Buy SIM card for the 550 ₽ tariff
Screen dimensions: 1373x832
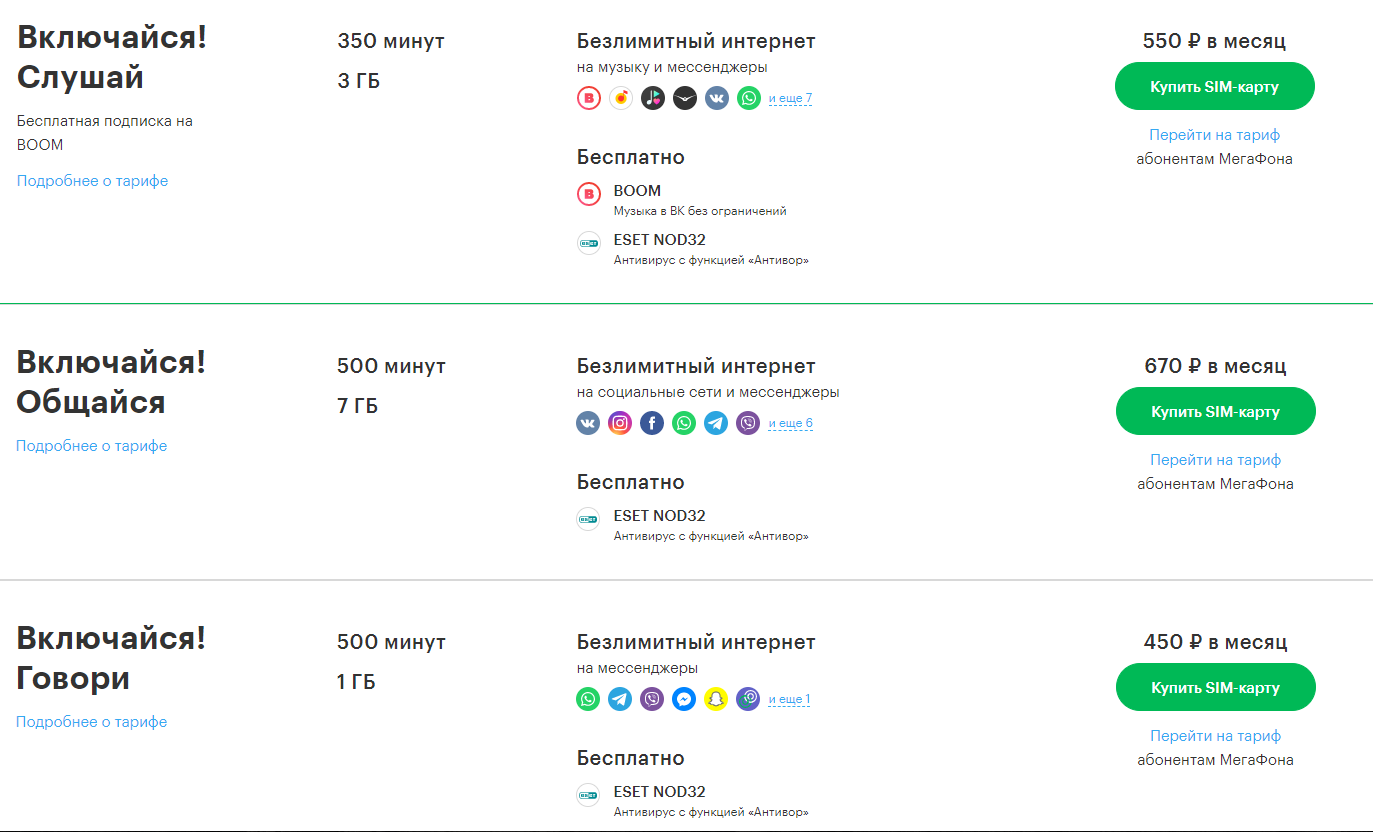coord(1214,86)
